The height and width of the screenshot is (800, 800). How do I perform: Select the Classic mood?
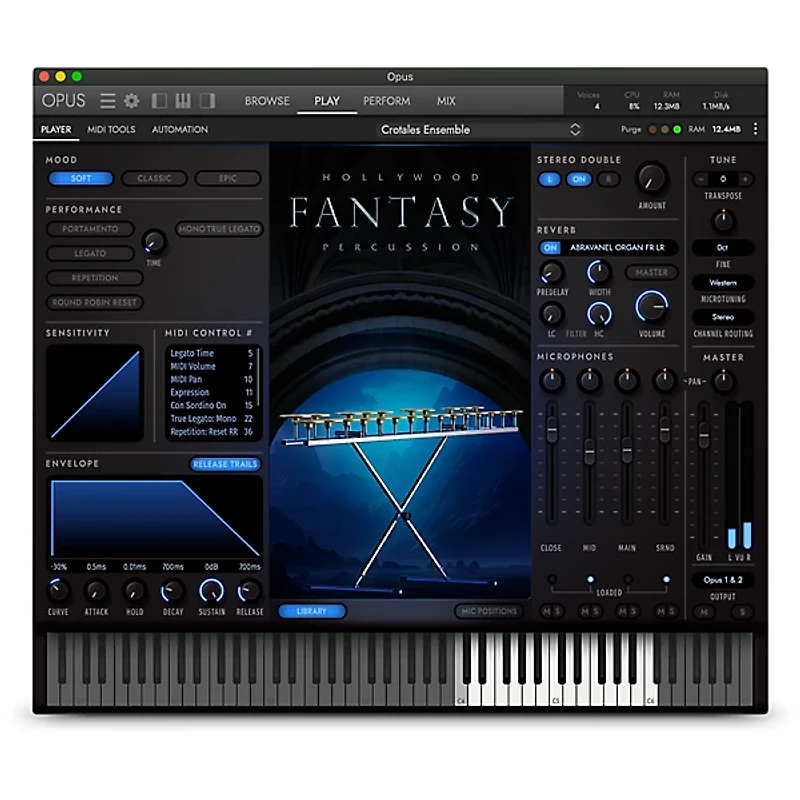pos(154,178)
